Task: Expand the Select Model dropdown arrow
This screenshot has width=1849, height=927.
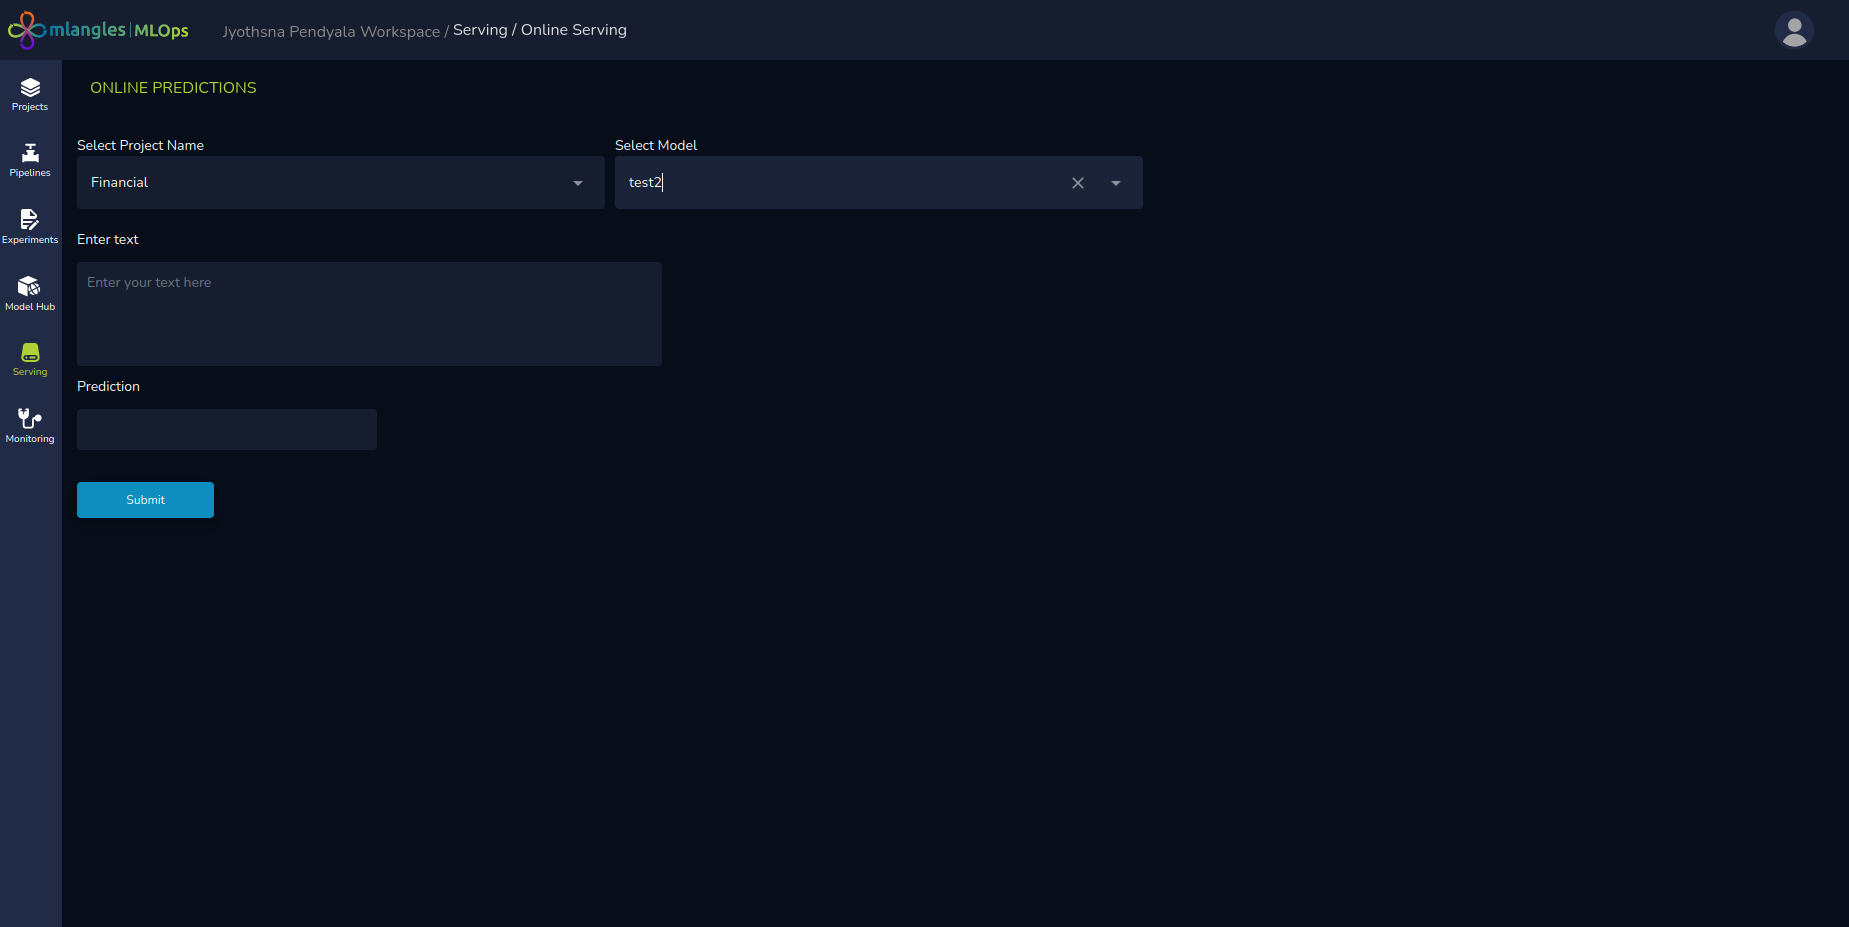Action: click(x=1116, y=183)
